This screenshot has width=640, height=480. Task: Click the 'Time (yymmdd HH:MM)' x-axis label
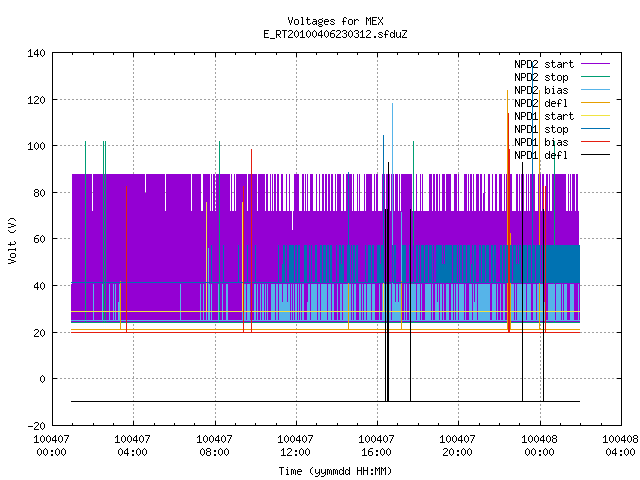click(x=335, y=471)
